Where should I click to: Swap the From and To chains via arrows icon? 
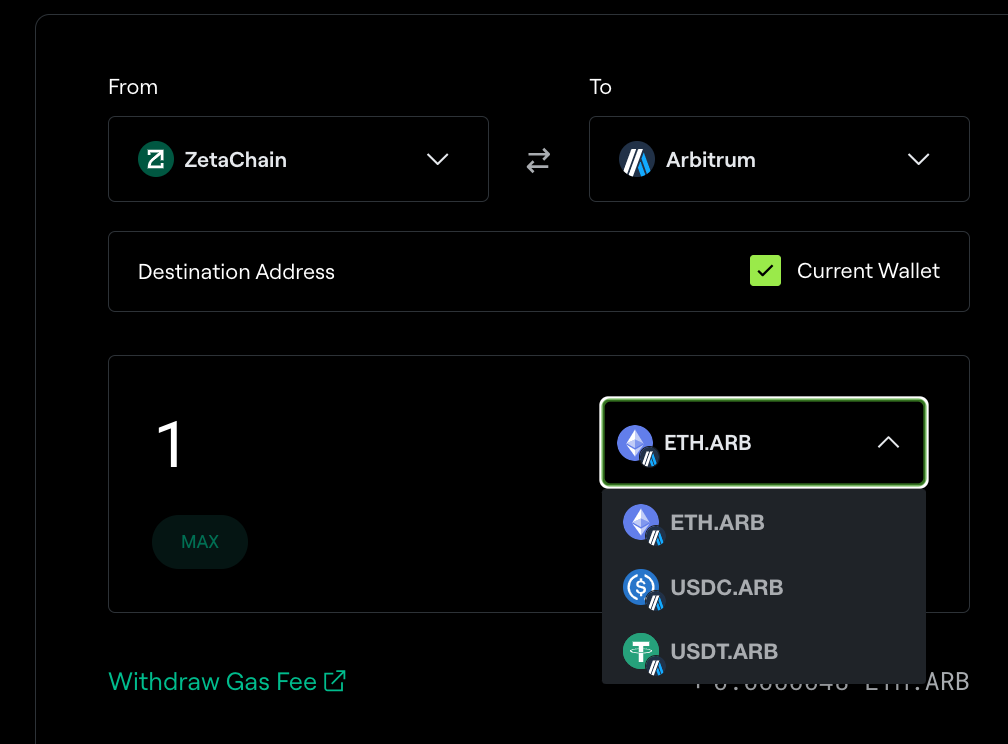click(538, 160)
